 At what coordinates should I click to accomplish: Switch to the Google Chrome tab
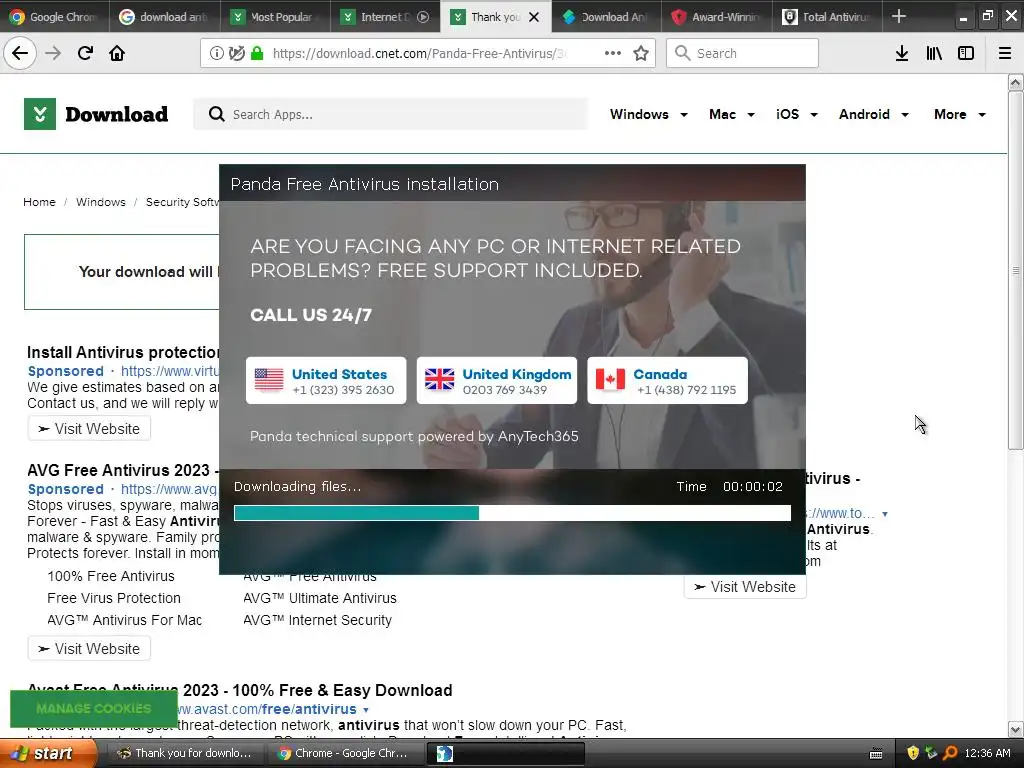[x=54, y=17]
